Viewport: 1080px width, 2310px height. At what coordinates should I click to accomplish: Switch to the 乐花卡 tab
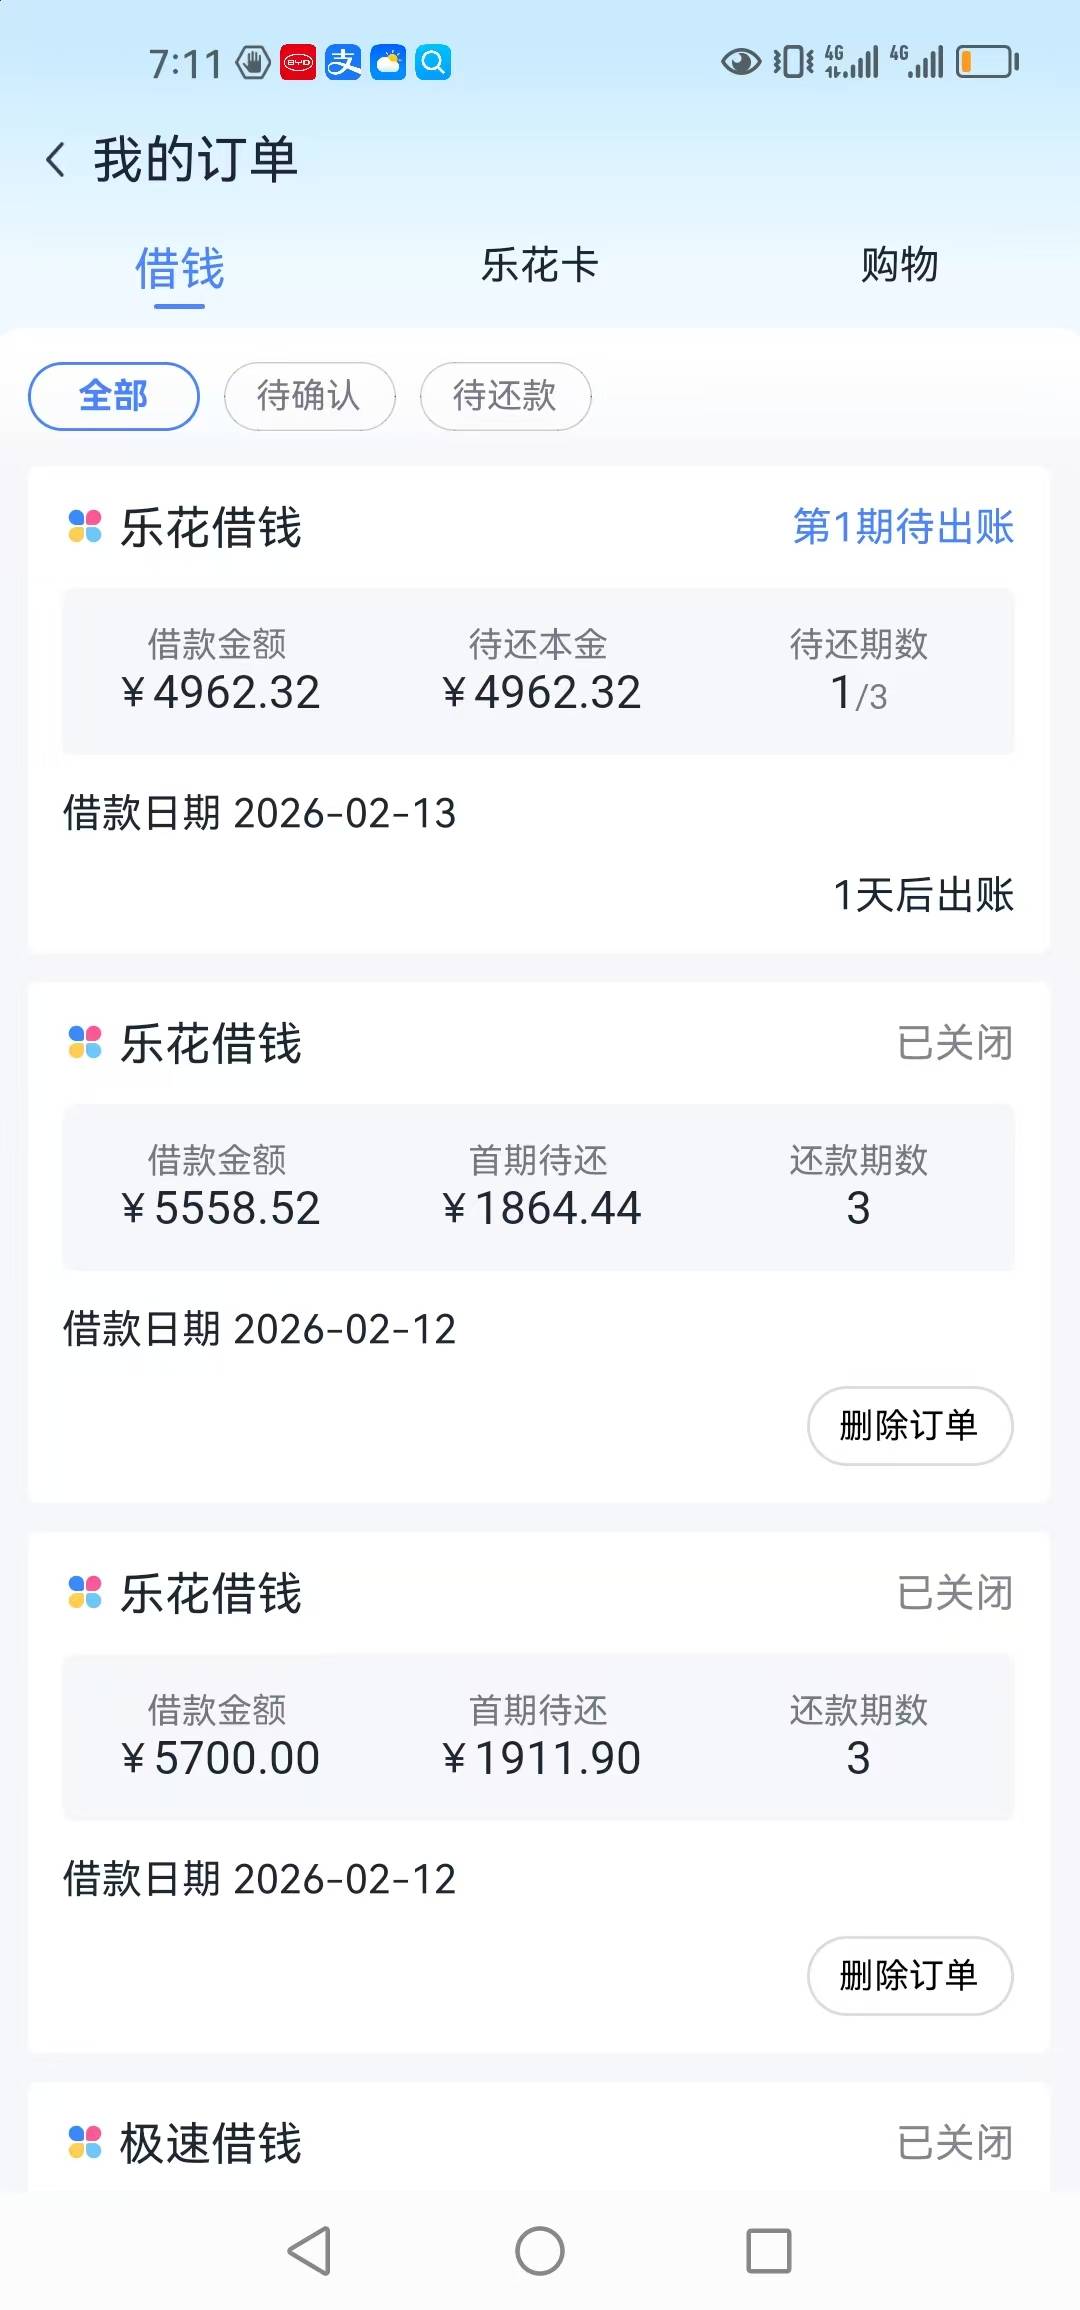point(540,266)
